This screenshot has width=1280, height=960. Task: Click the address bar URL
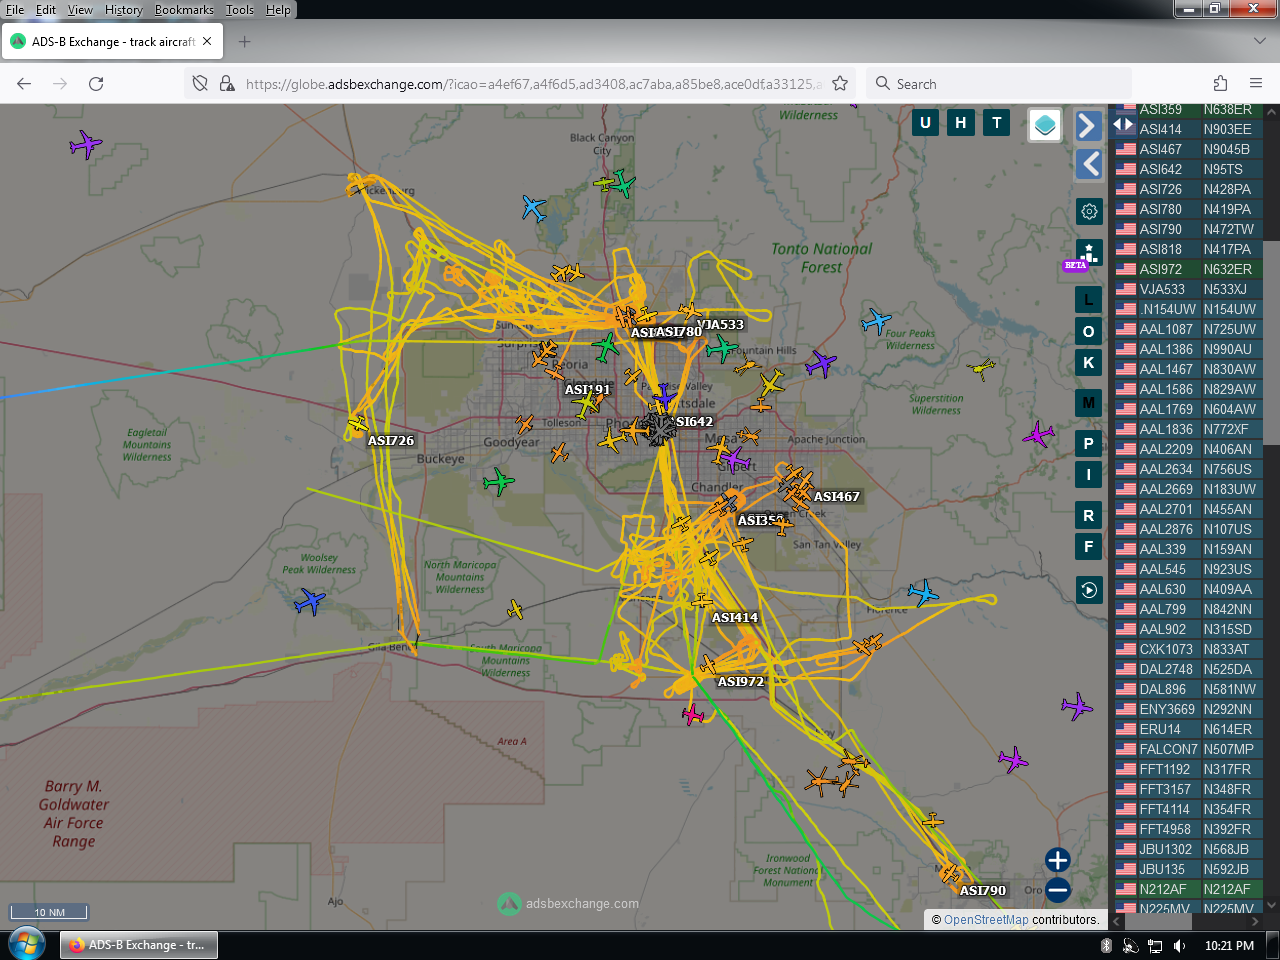click(534, 84)
